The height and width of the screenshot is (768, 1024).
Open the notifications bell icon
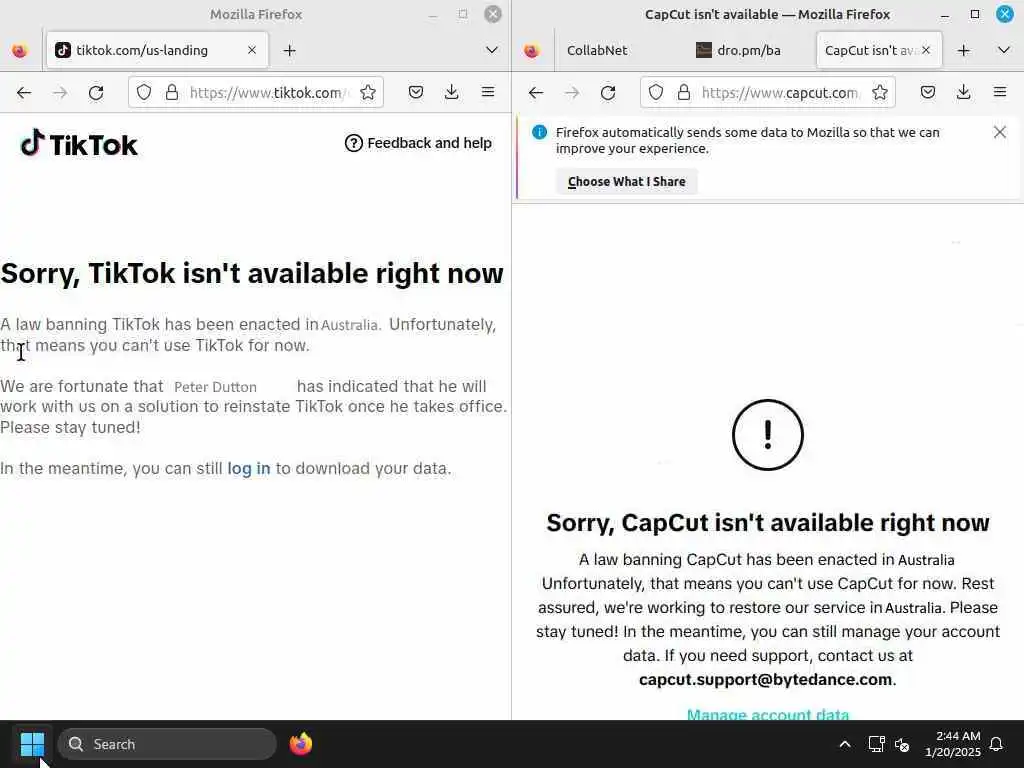point(997,744)
